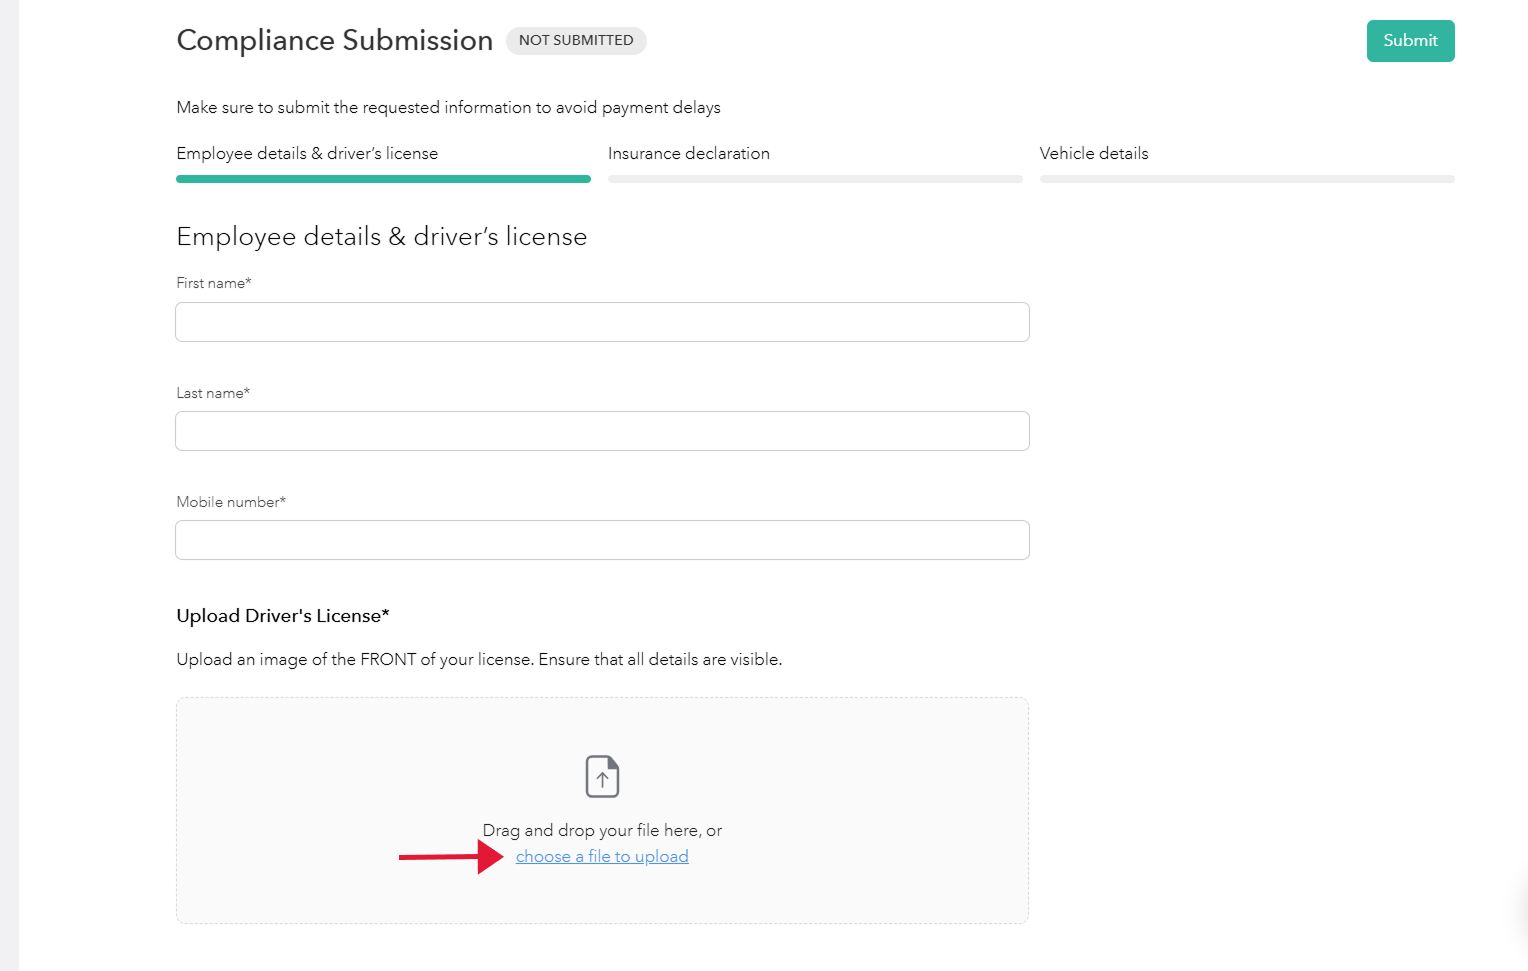Click into the Last name text box

point(602,431)
